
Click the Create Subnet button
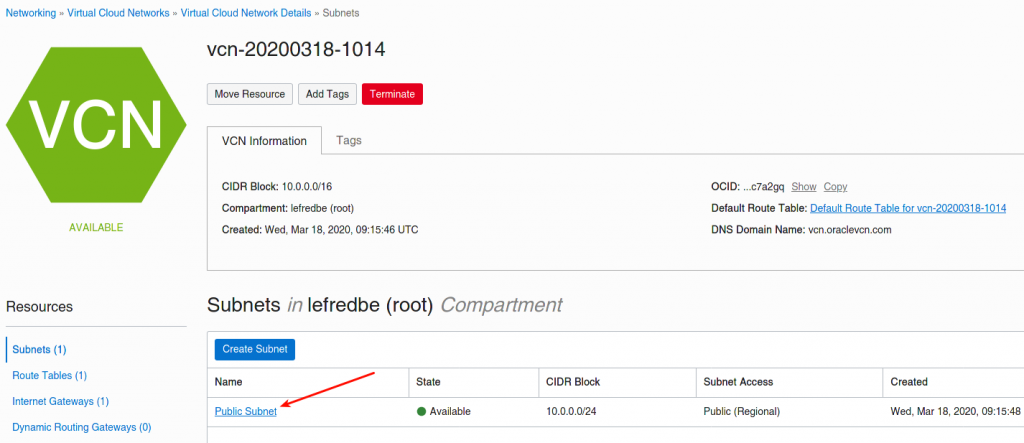(255, 349)
